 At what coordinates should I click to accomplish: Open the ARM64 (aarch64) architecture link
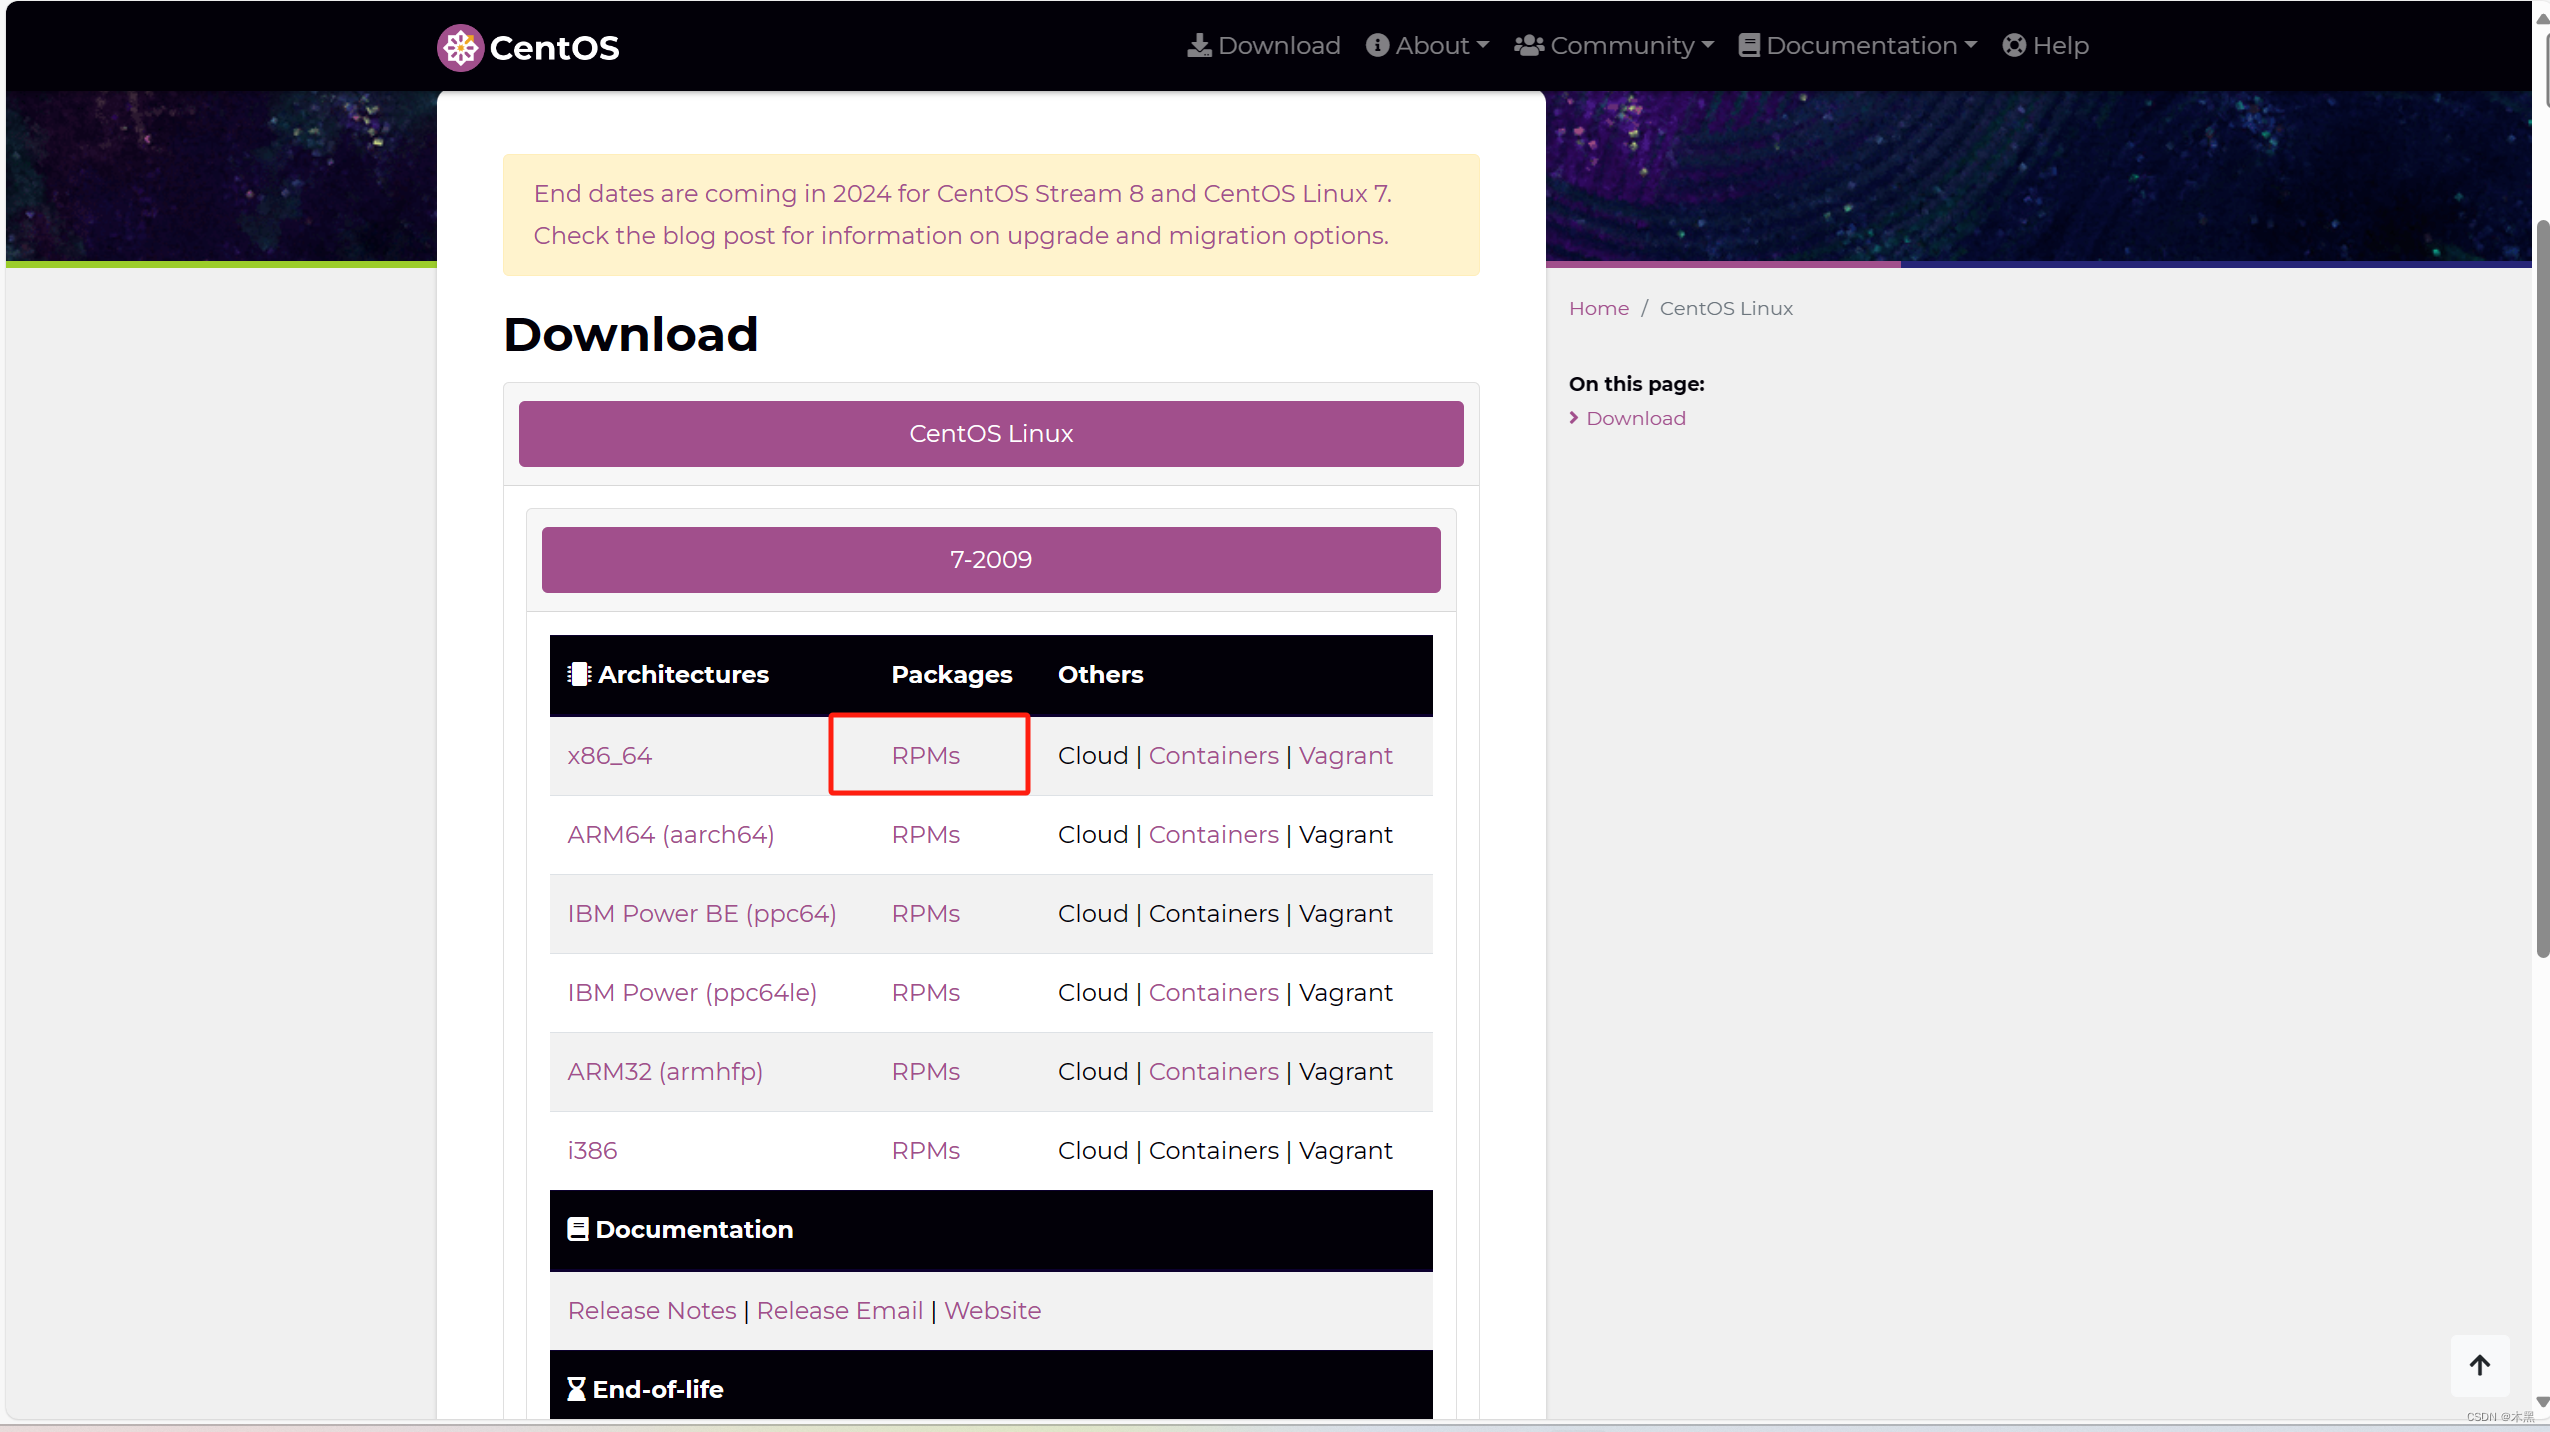coord(670,835)
